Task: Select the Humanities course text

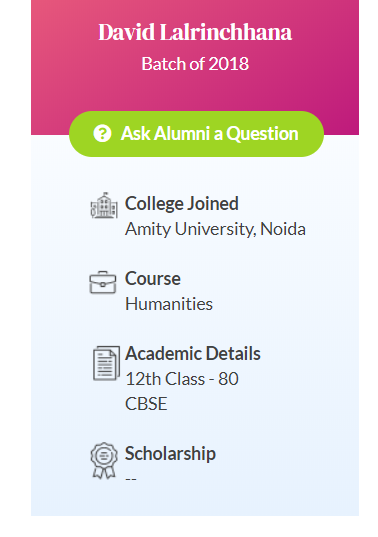Action: (169, 304)
